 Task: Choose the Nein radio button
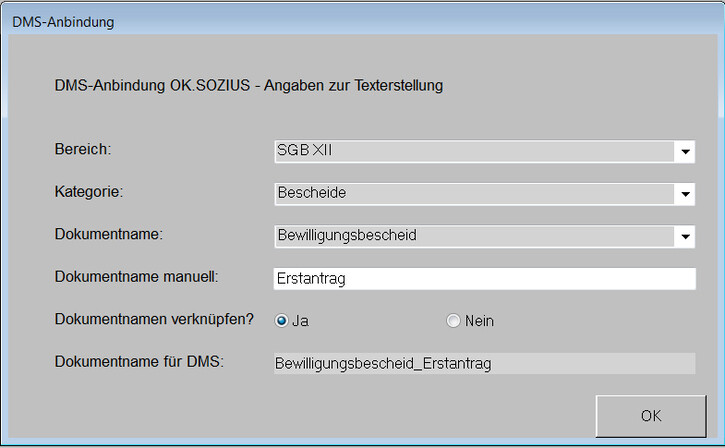coord(453,321)
